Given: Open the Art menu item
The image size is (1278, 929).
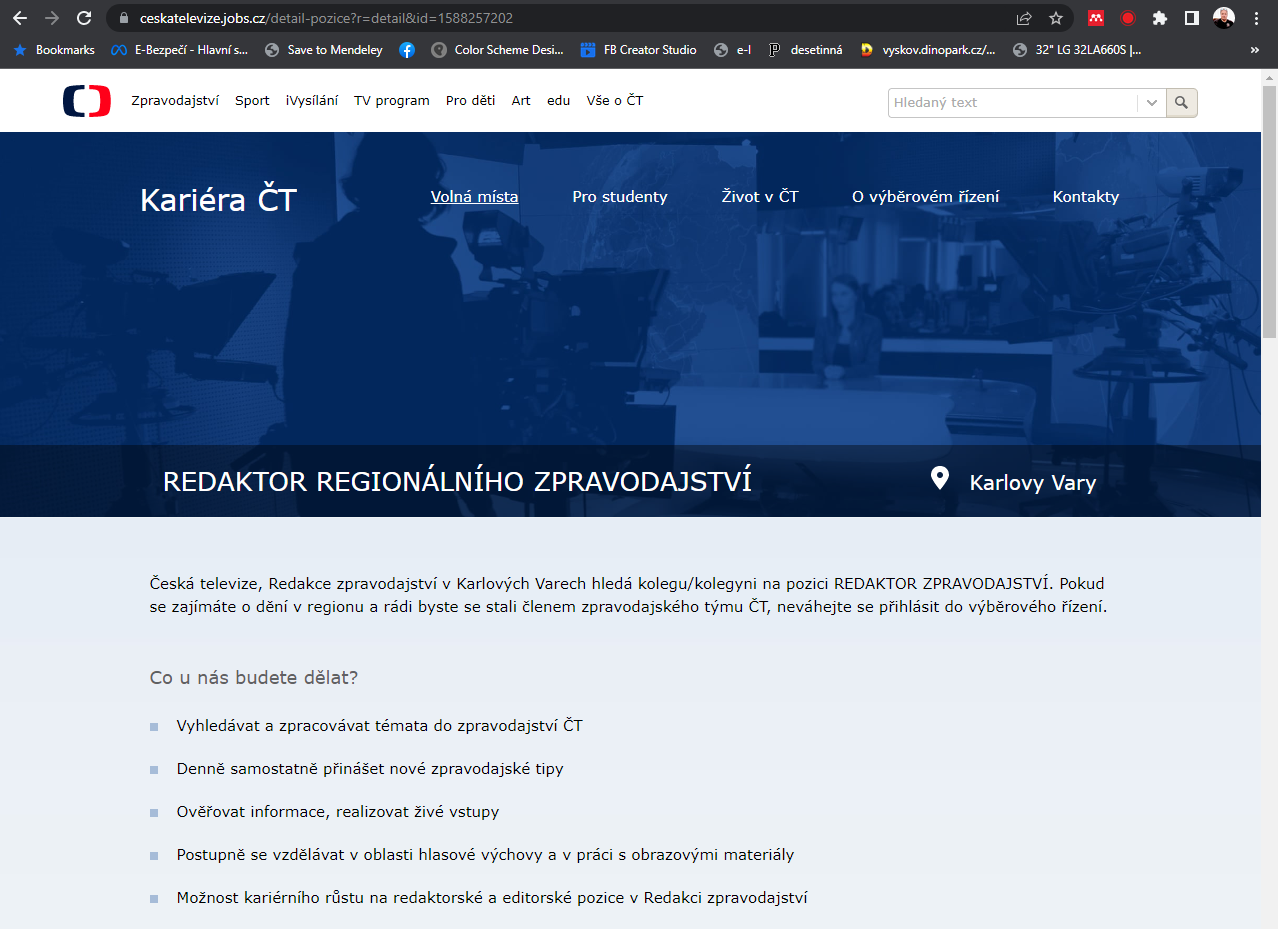Looking at the screenshot, I should coord(521,100).
